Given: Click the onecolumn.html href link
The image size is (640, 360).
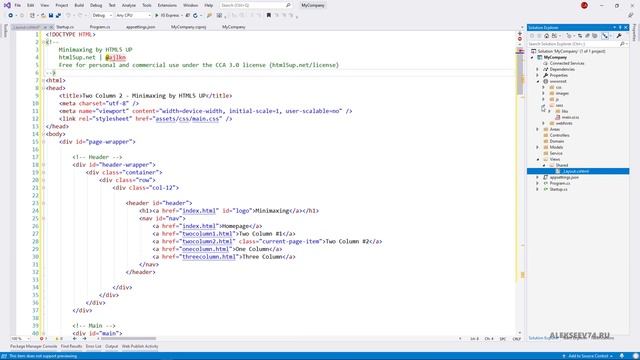Looking at the screenshot, I should [x=206, y=249].
